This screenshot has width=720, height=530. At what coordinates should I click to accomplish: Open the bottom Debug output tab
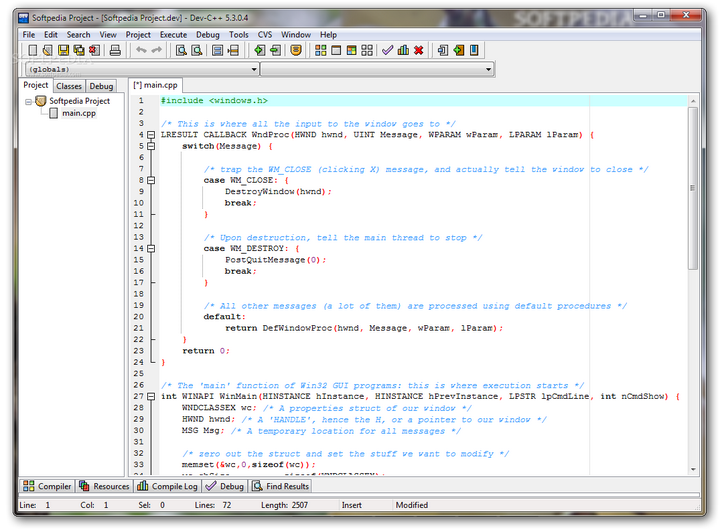coord(225,486)
